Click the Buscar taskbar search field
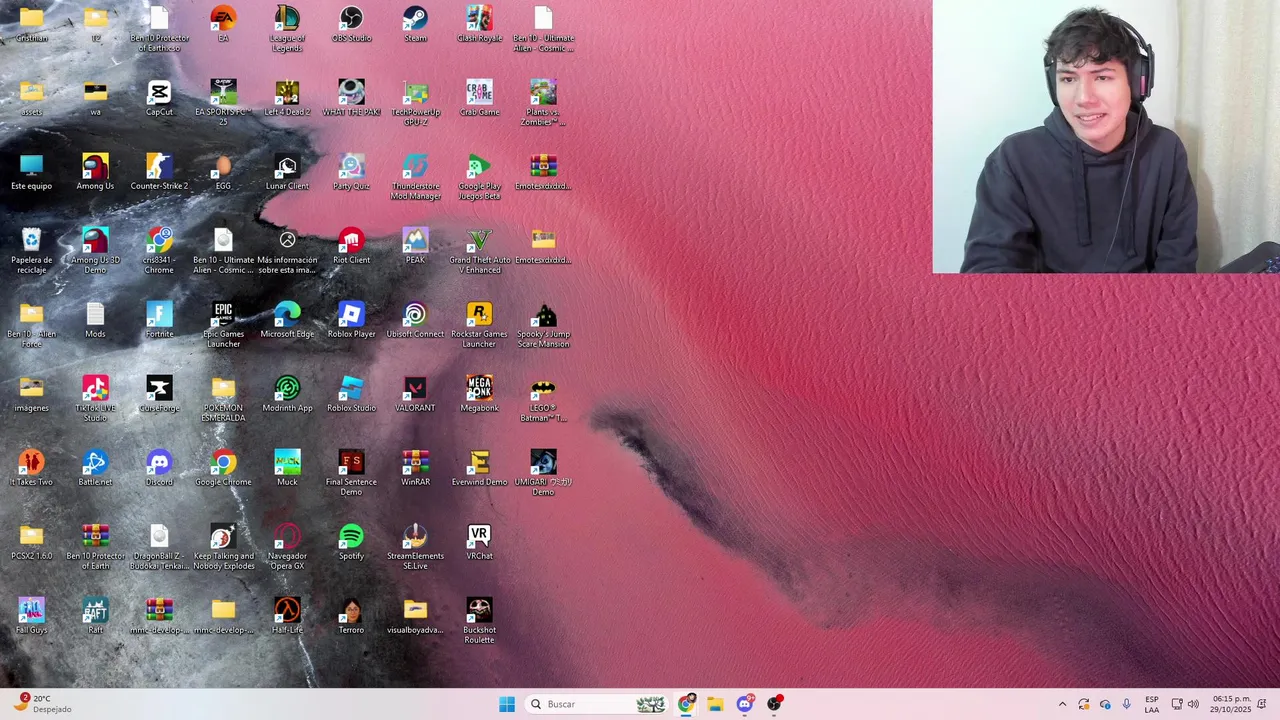 coord(597,704)
